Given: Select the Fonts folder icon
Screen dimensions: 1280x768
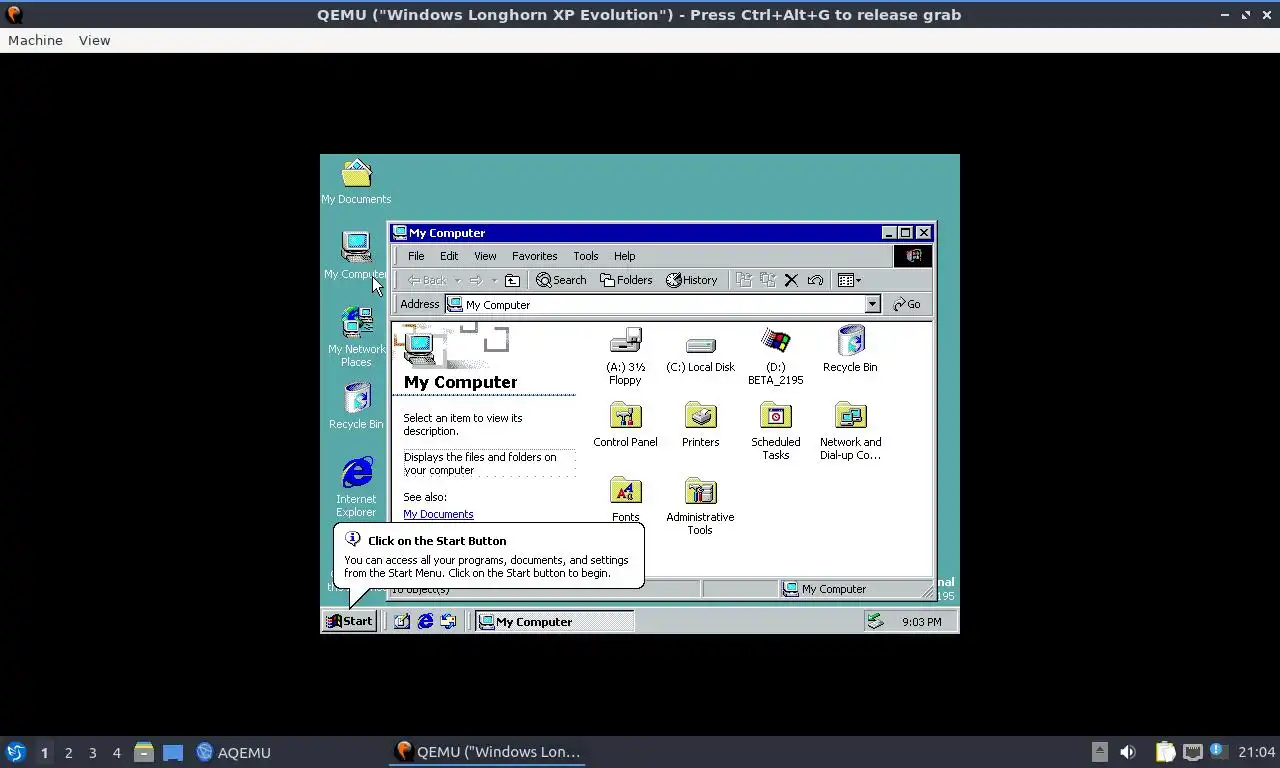Looking at the screenshot, I should click(625, 491).
